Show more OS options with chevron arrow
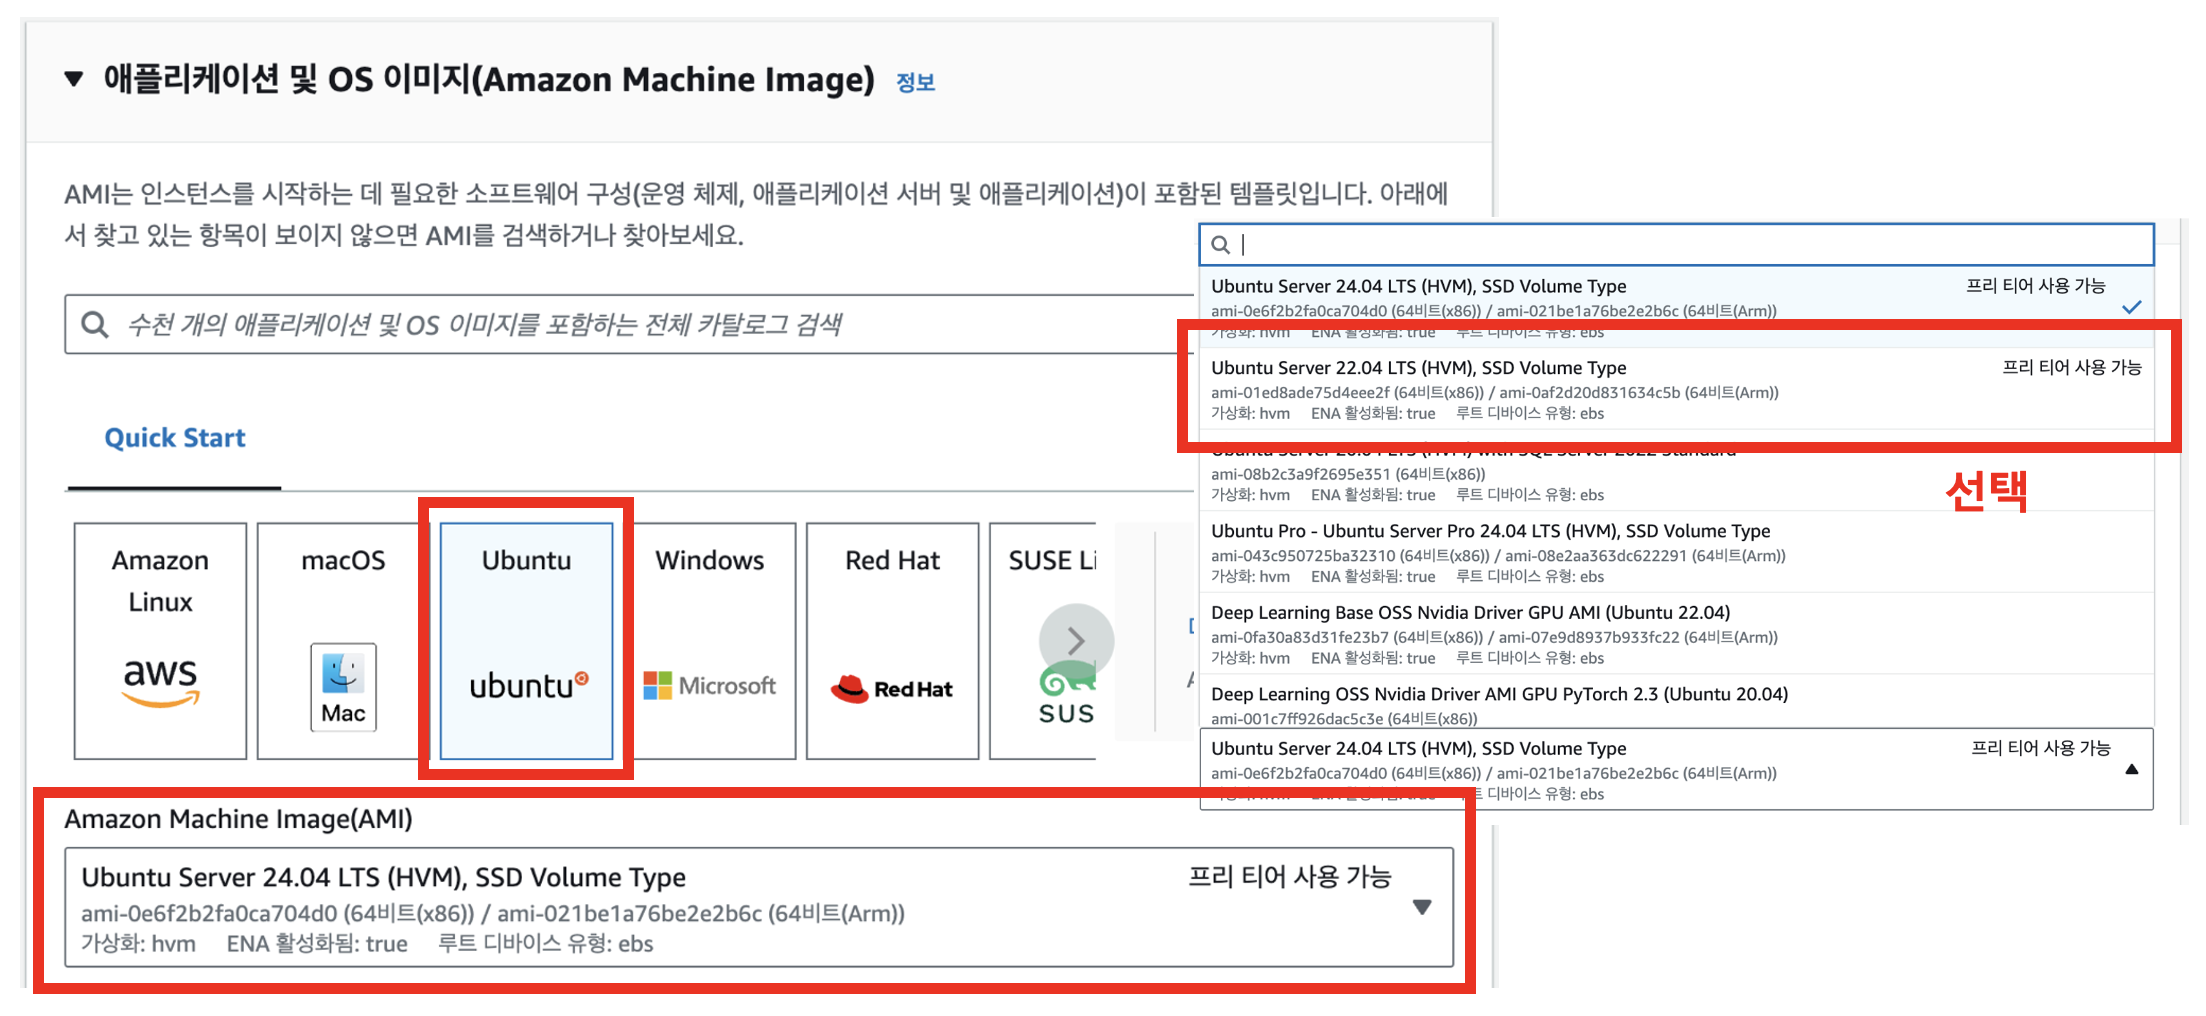Screen dimensions: 2206x1016 (1076, 641)
